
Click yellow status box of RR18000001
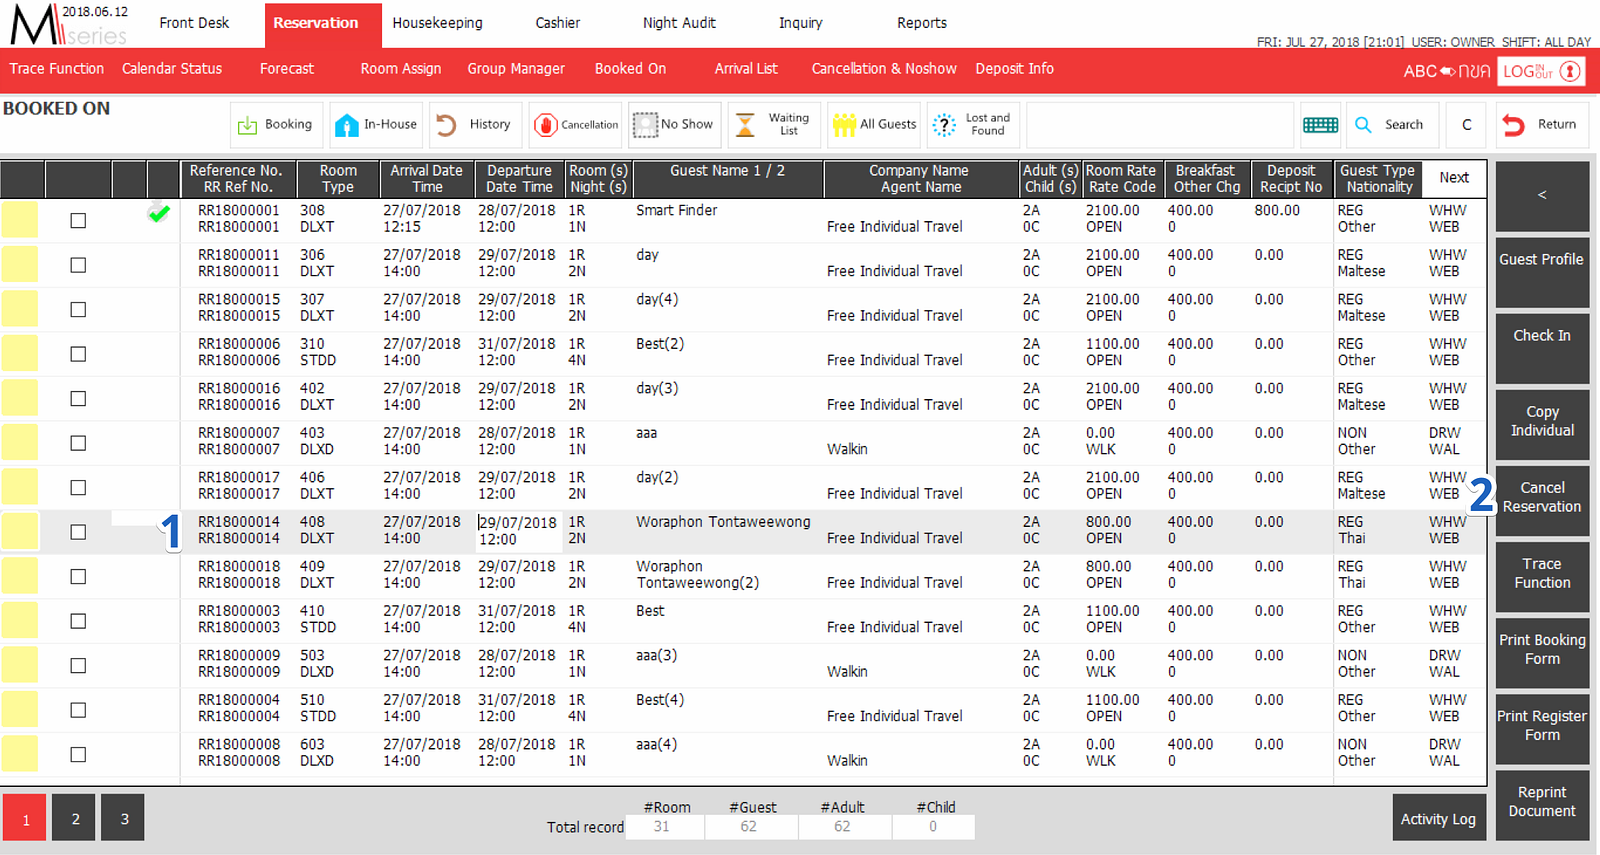tap(20, 220)
